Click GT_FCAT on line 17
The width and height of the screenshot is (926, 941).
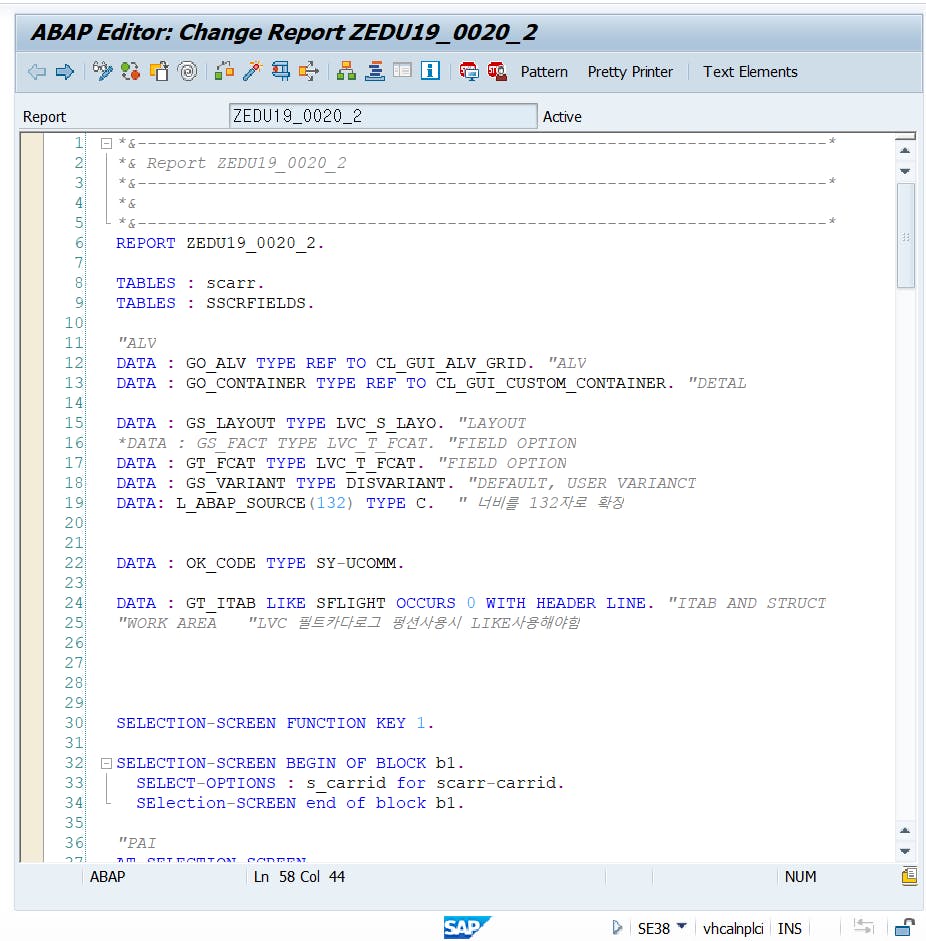coord(220,463)
